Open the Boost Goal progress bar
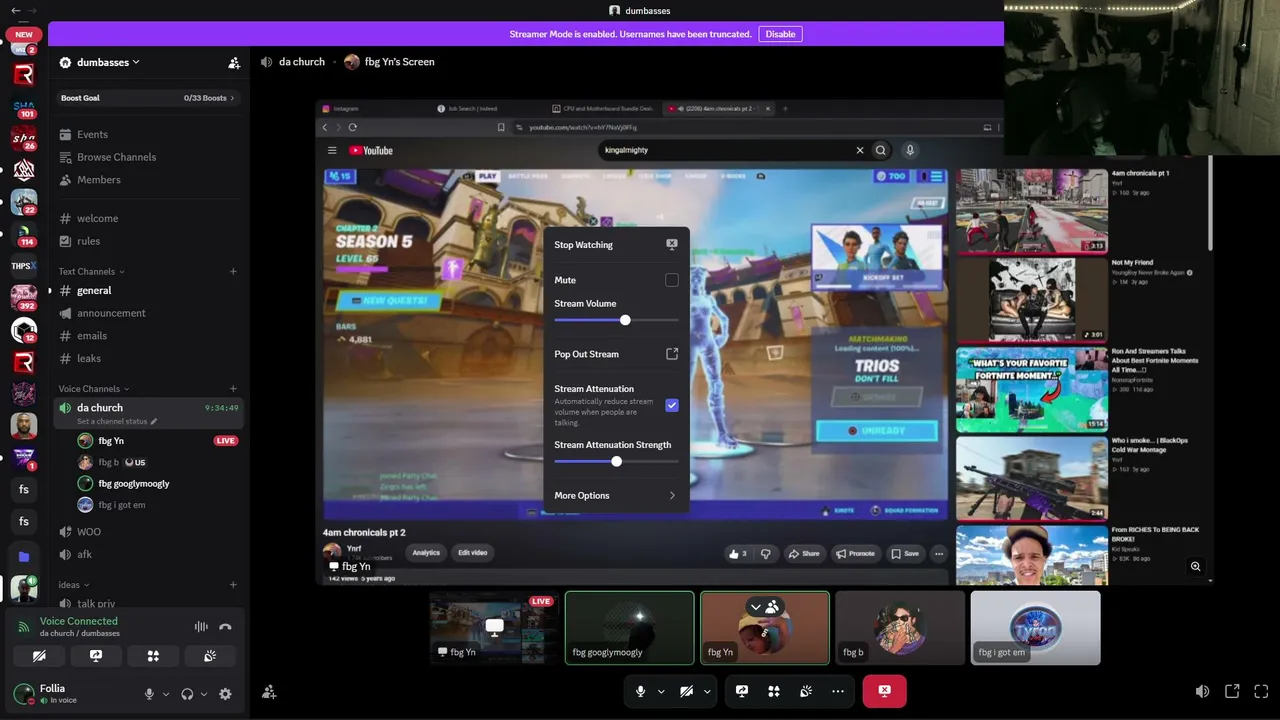 pos(148,98)
